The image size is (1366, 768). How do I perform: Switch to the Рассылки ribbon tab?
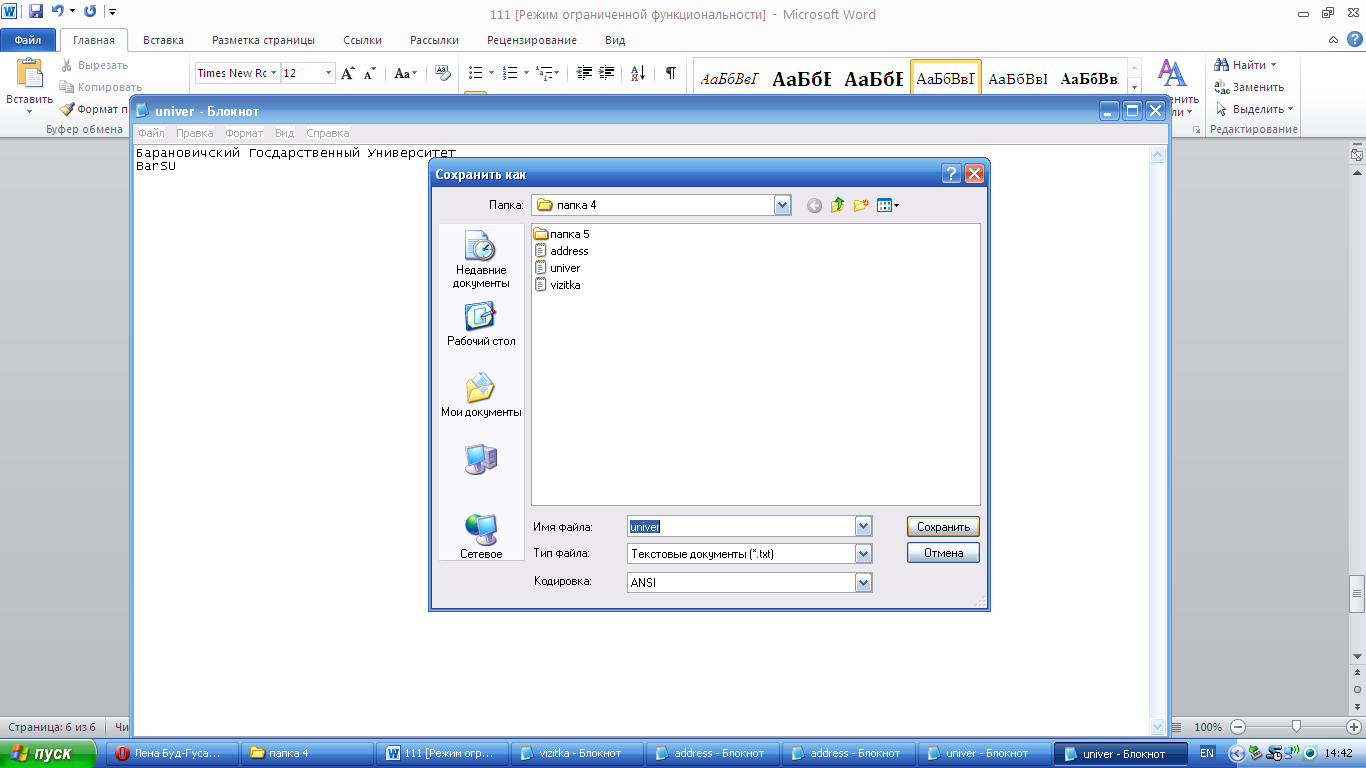[434, 40]
